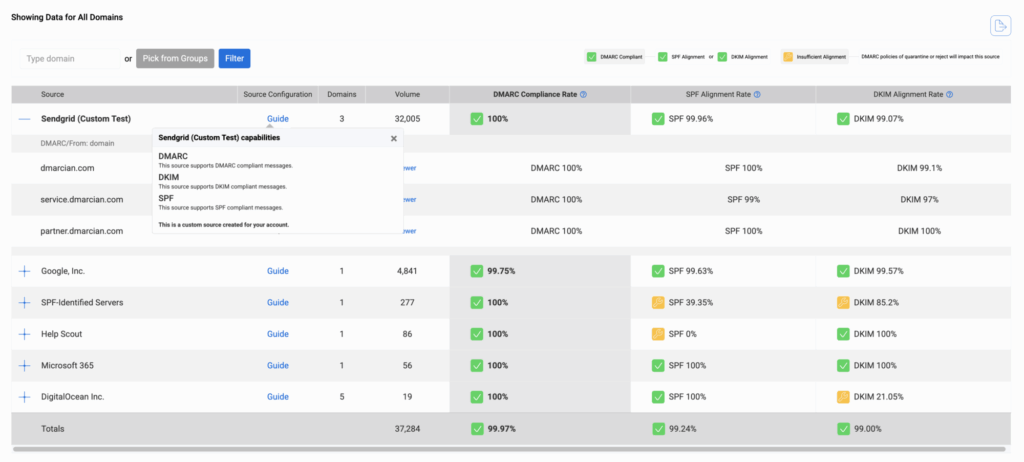Click the Domains column header
Image resolution: width=1024 pixels, height=462 pixels.
coord(342,94)
